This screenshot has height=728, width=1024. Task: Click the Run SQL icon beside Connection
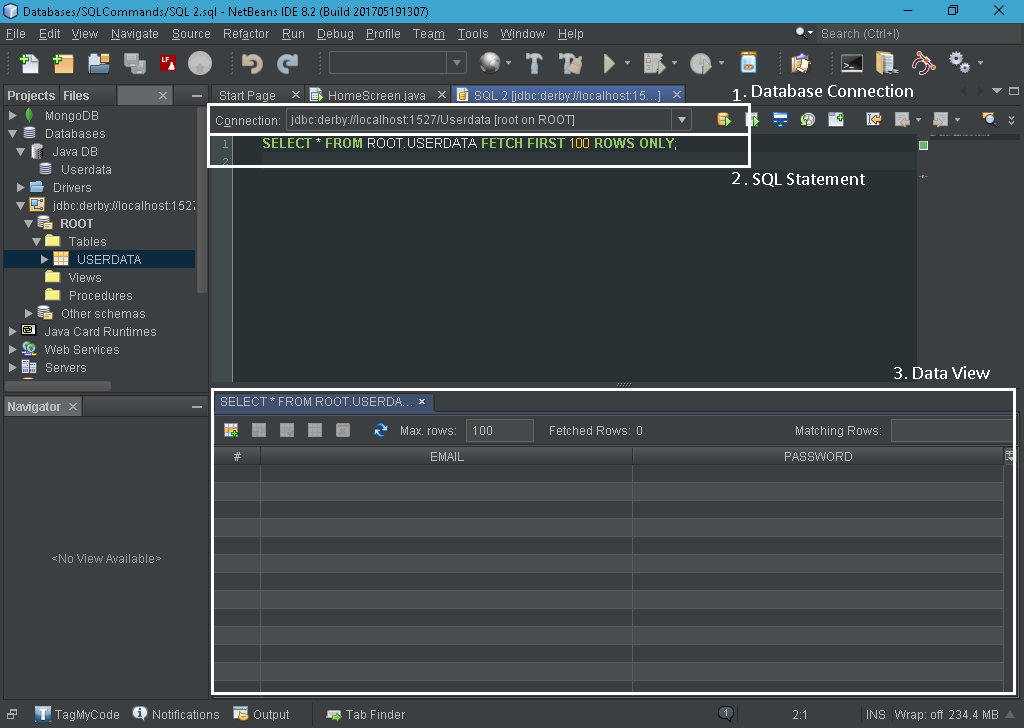724,119
